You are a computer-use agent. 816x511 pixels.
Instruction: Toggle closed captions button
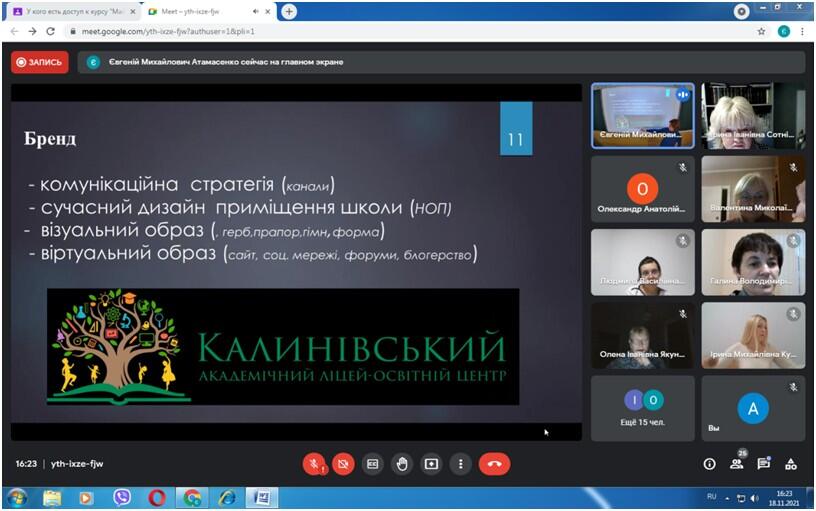coord(373,464)
